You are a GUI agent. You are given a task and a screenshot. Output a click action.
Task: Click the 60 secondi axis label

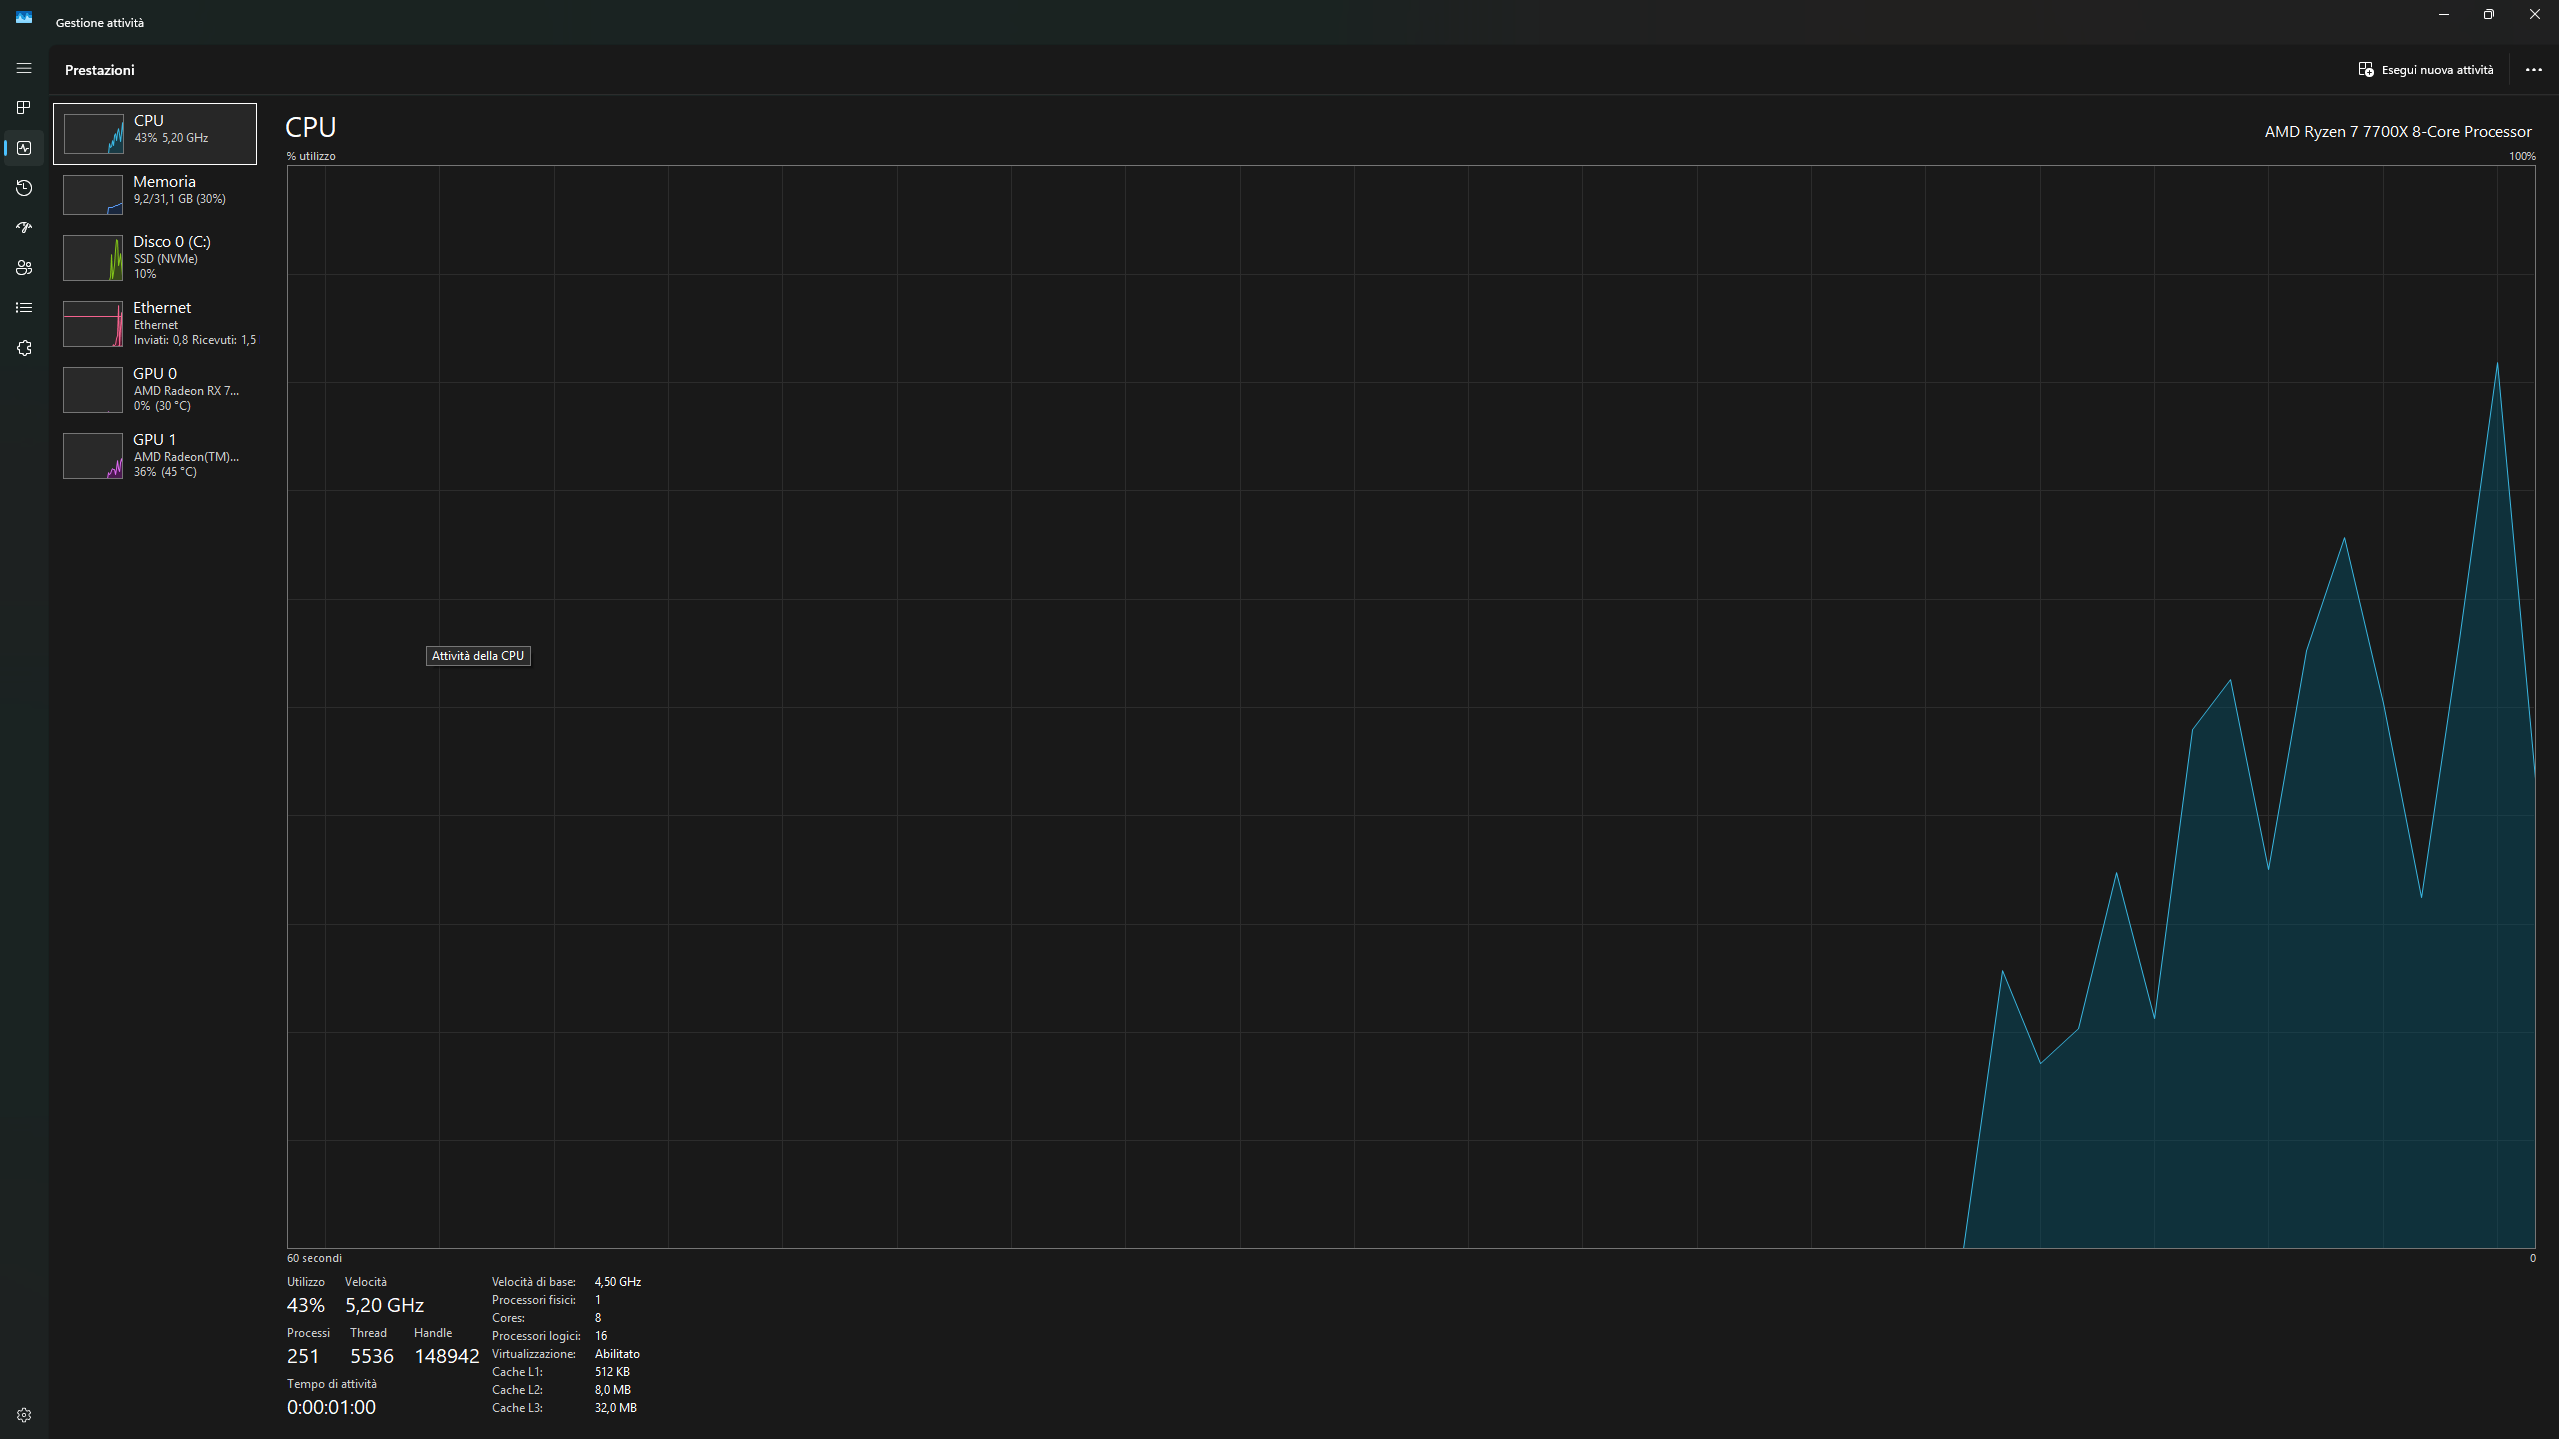(314, 1258)
